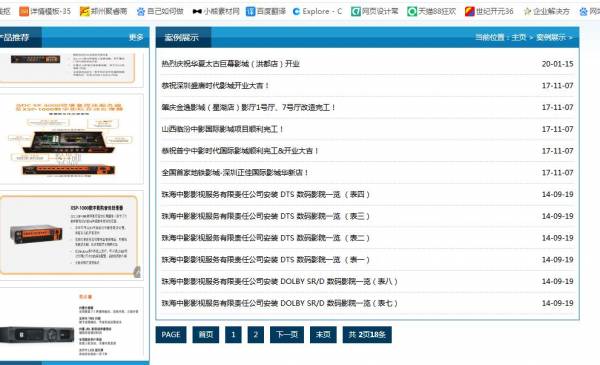This screenshot has width=600, height=365.
Task: Open the DOLBY SR/D 数码影院一览(表八) article
Action: click(x=280, y=282)
